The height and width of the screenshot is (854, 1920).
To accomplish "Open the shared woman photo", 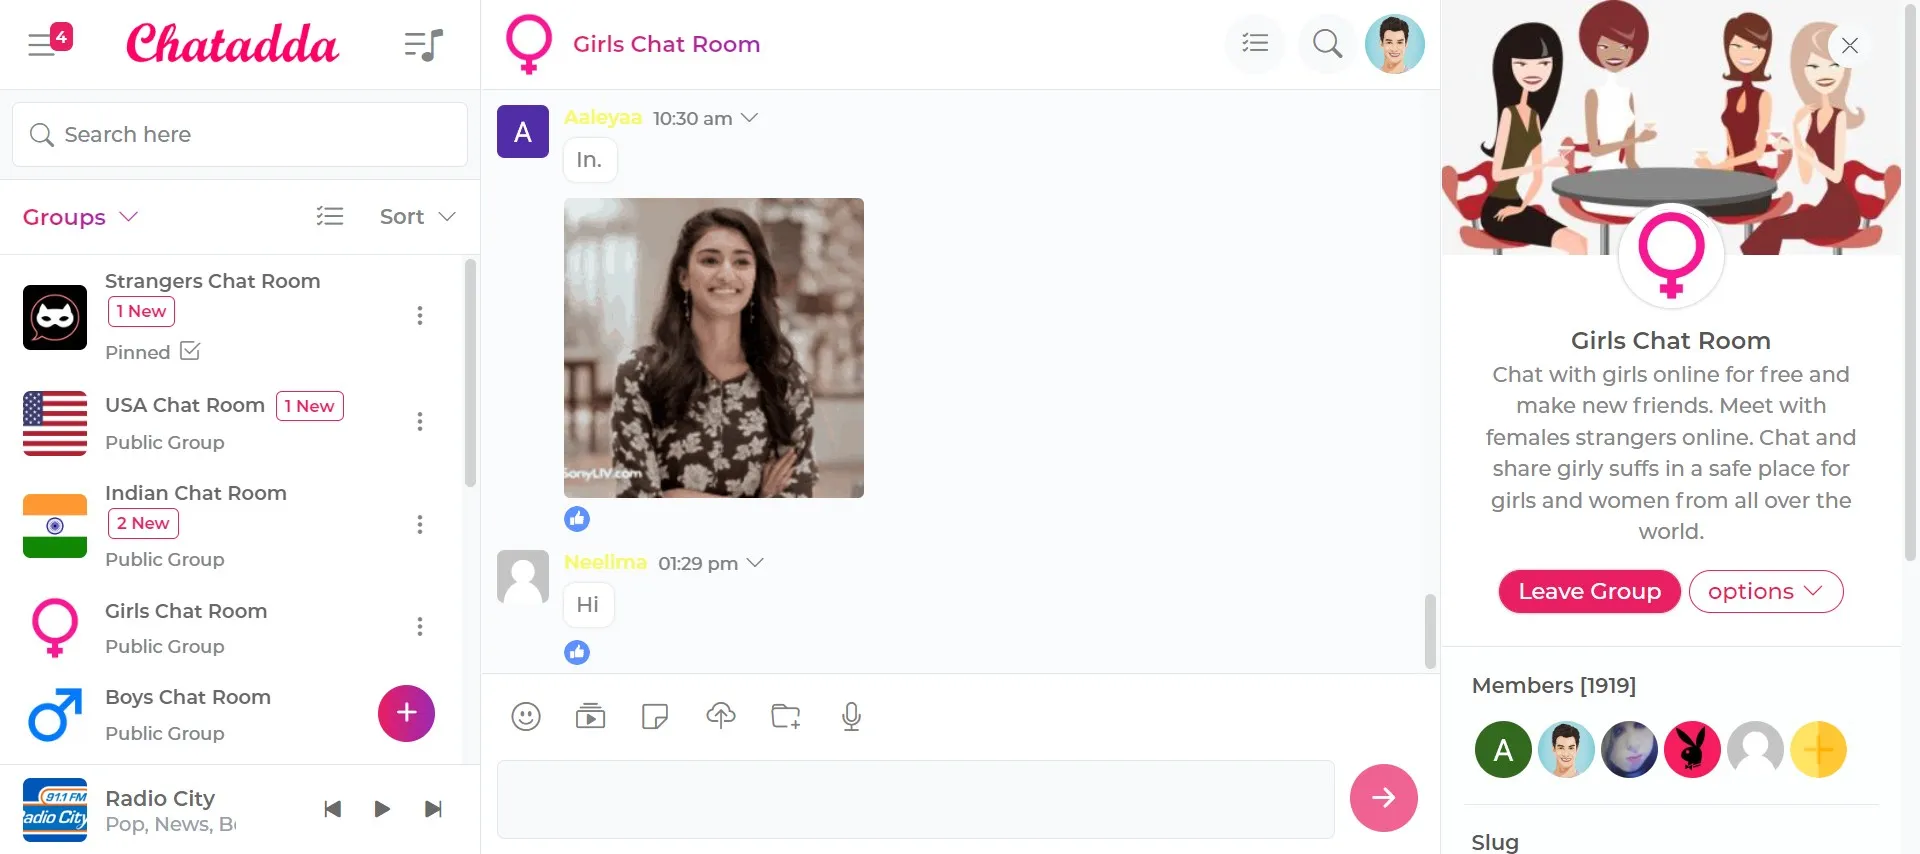I will pos(714,348).
